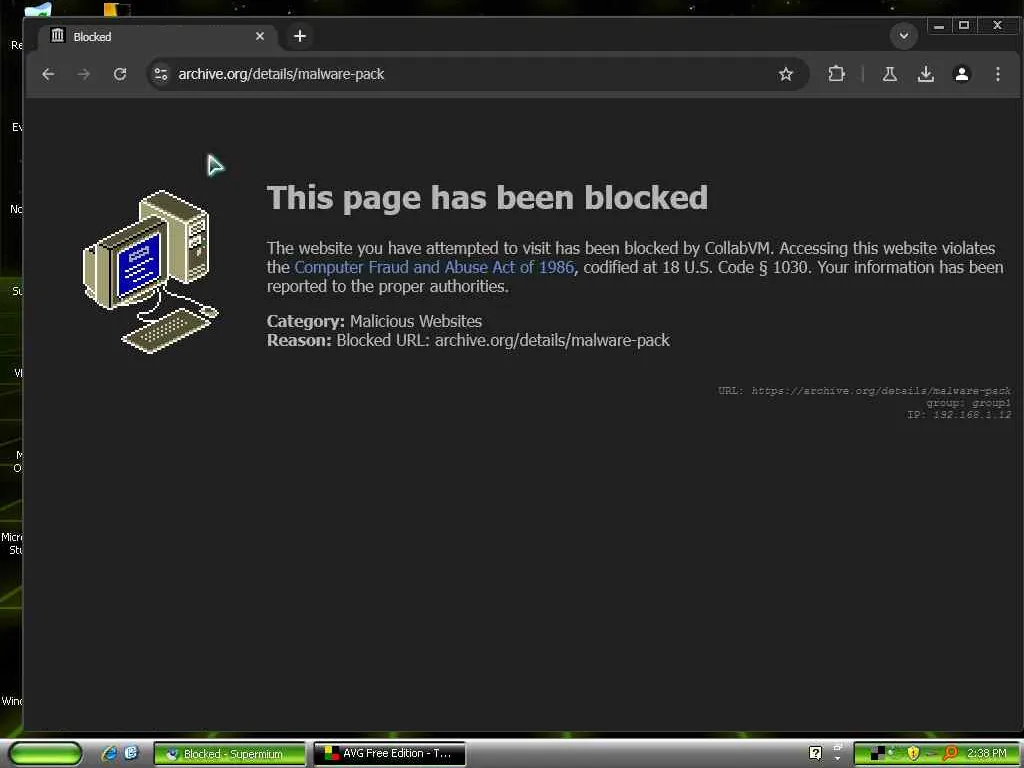The image size is (1024, 768).
Task: Switch to AVG Free Edition taskbar button
Action: pyautogui.click(x=390, y=754)
